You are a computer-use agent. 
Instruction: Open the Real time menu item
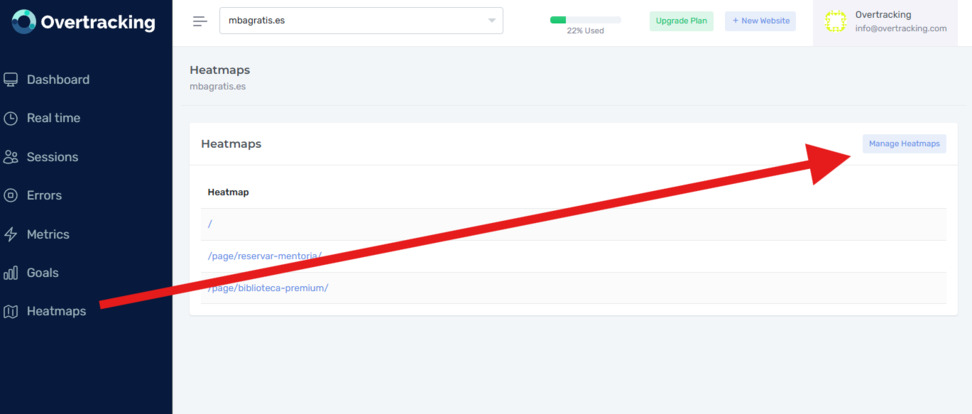[53, 118]
